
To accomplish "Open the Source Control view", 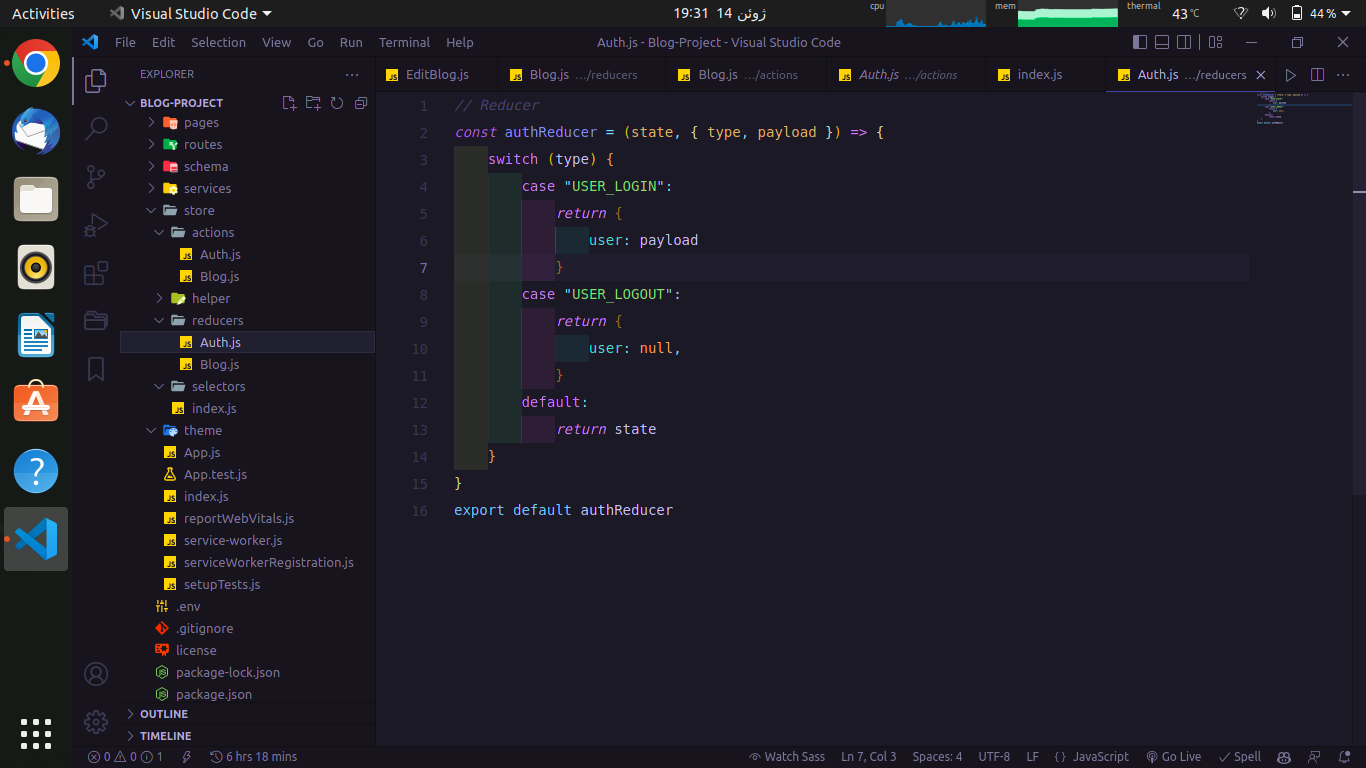I will point(96,176).
